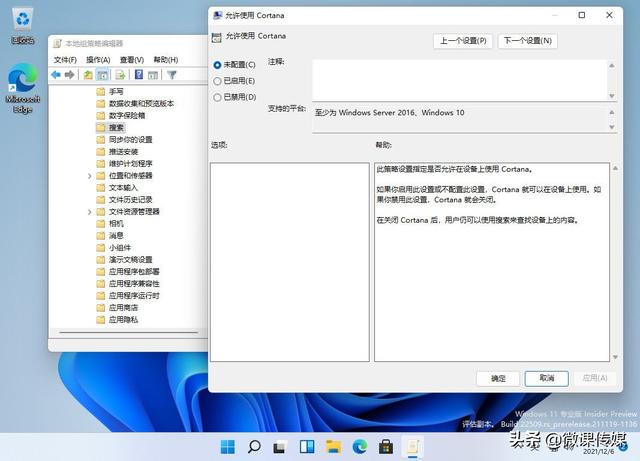Image resolution: width=640 pixels, height=461 pixels.
Task: Open the 帮助(H) menu
Action: pyautogui.click(x=166, y=60)
